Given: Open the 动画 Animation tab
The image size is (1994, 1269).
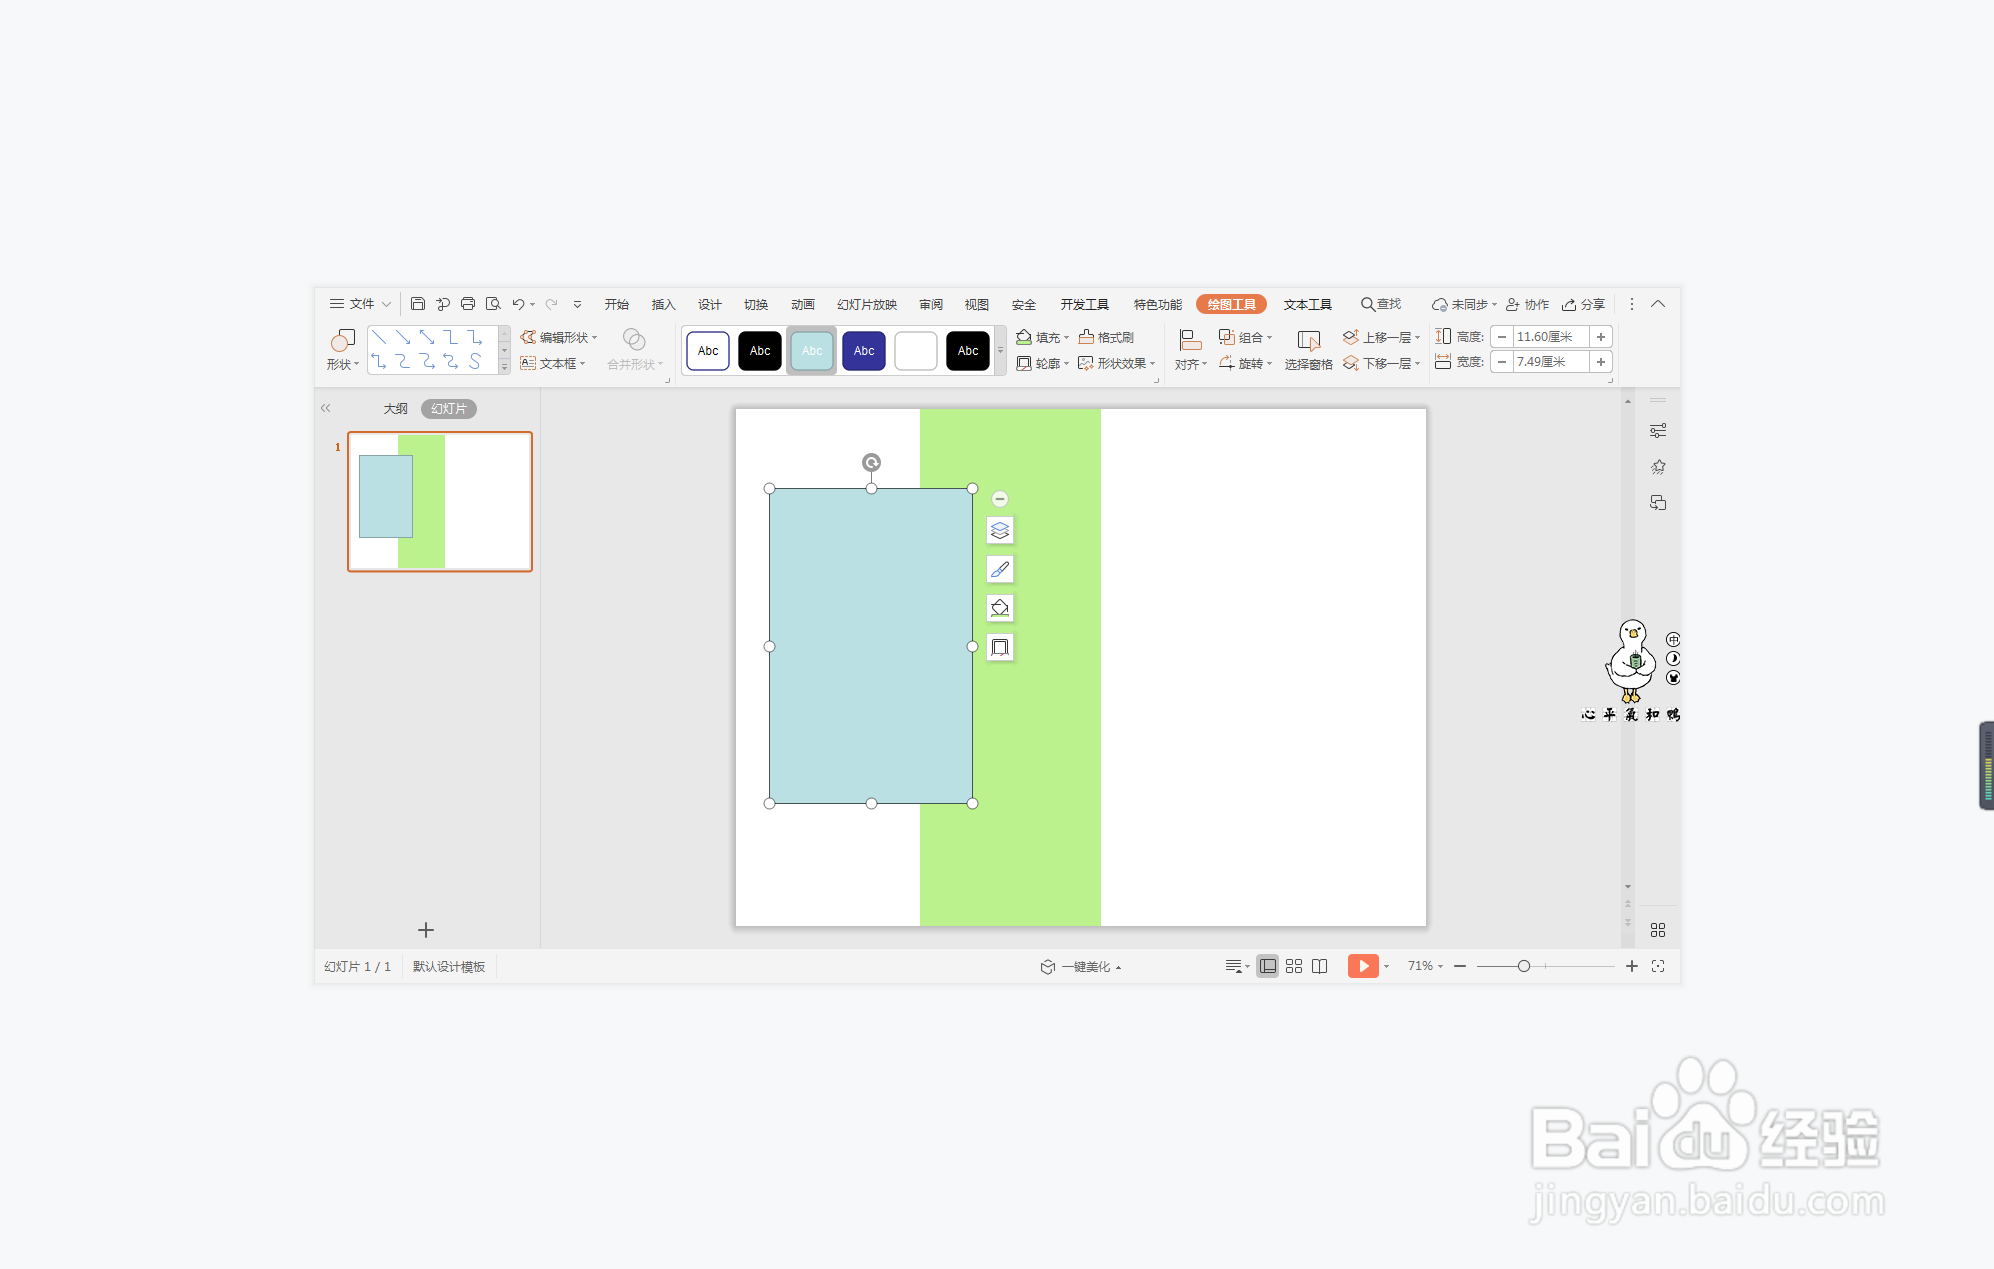Looking at the screenshot, I should (x=803, y=304).
